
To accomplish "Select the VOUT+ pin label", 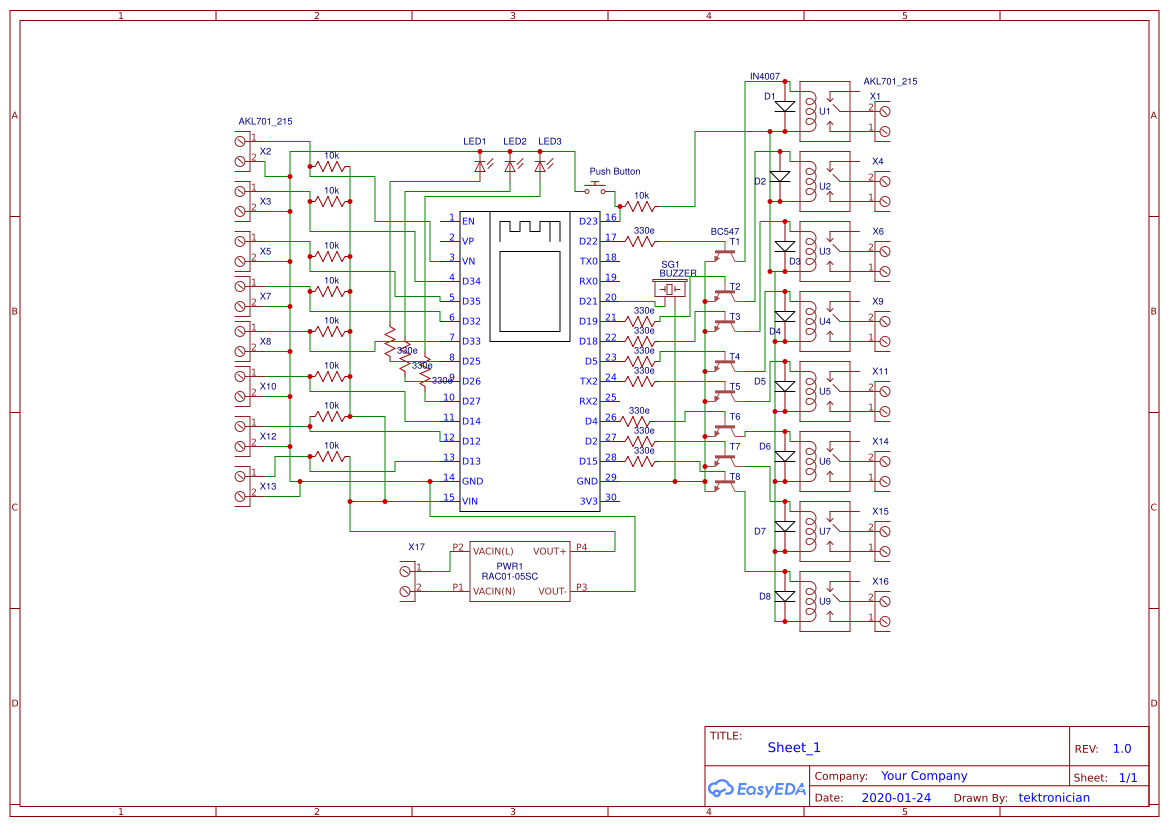I will tap(549, 551).
